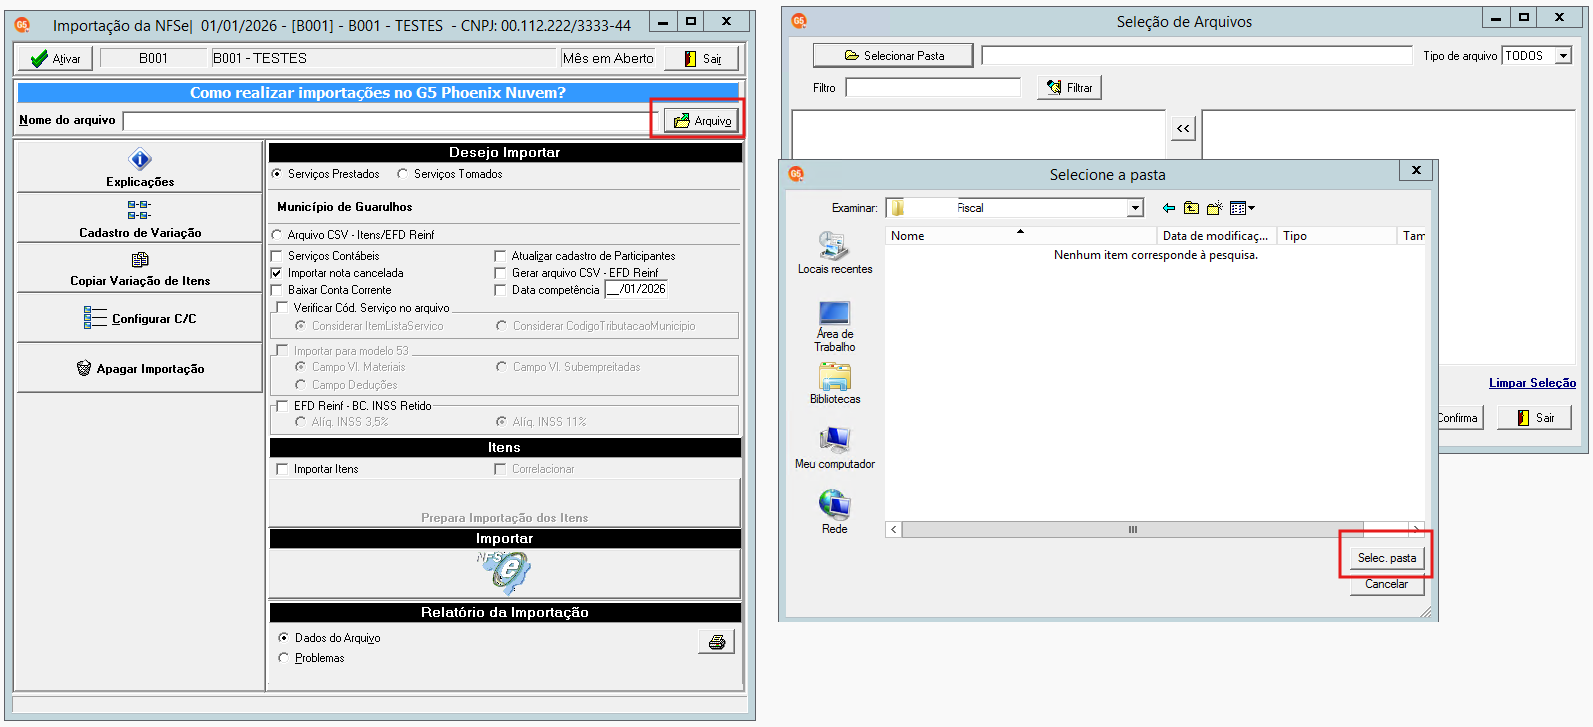Click the Ativar button
This screenshot has height=727, width=1593.
tap(55, 59)
